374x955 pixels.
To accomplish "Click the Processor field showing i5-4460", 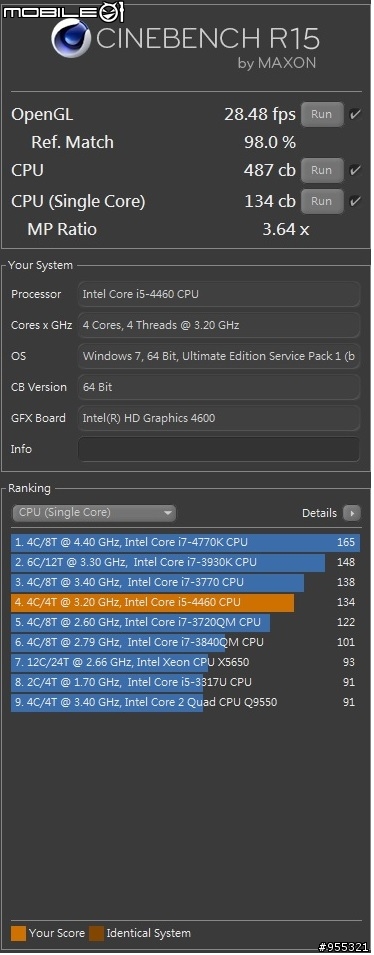I will [219, 294].
